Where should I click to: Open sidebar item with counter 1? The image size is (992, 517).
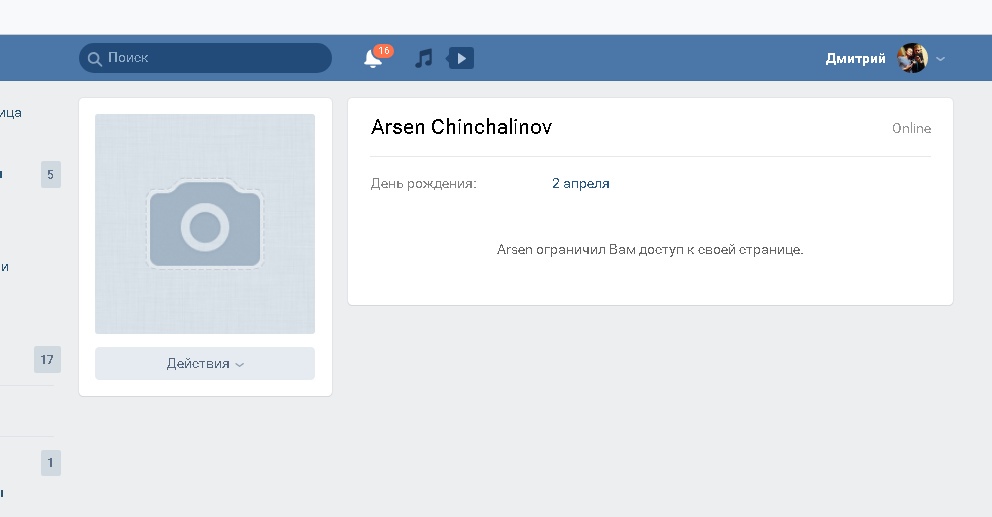[x=50, y=463]
